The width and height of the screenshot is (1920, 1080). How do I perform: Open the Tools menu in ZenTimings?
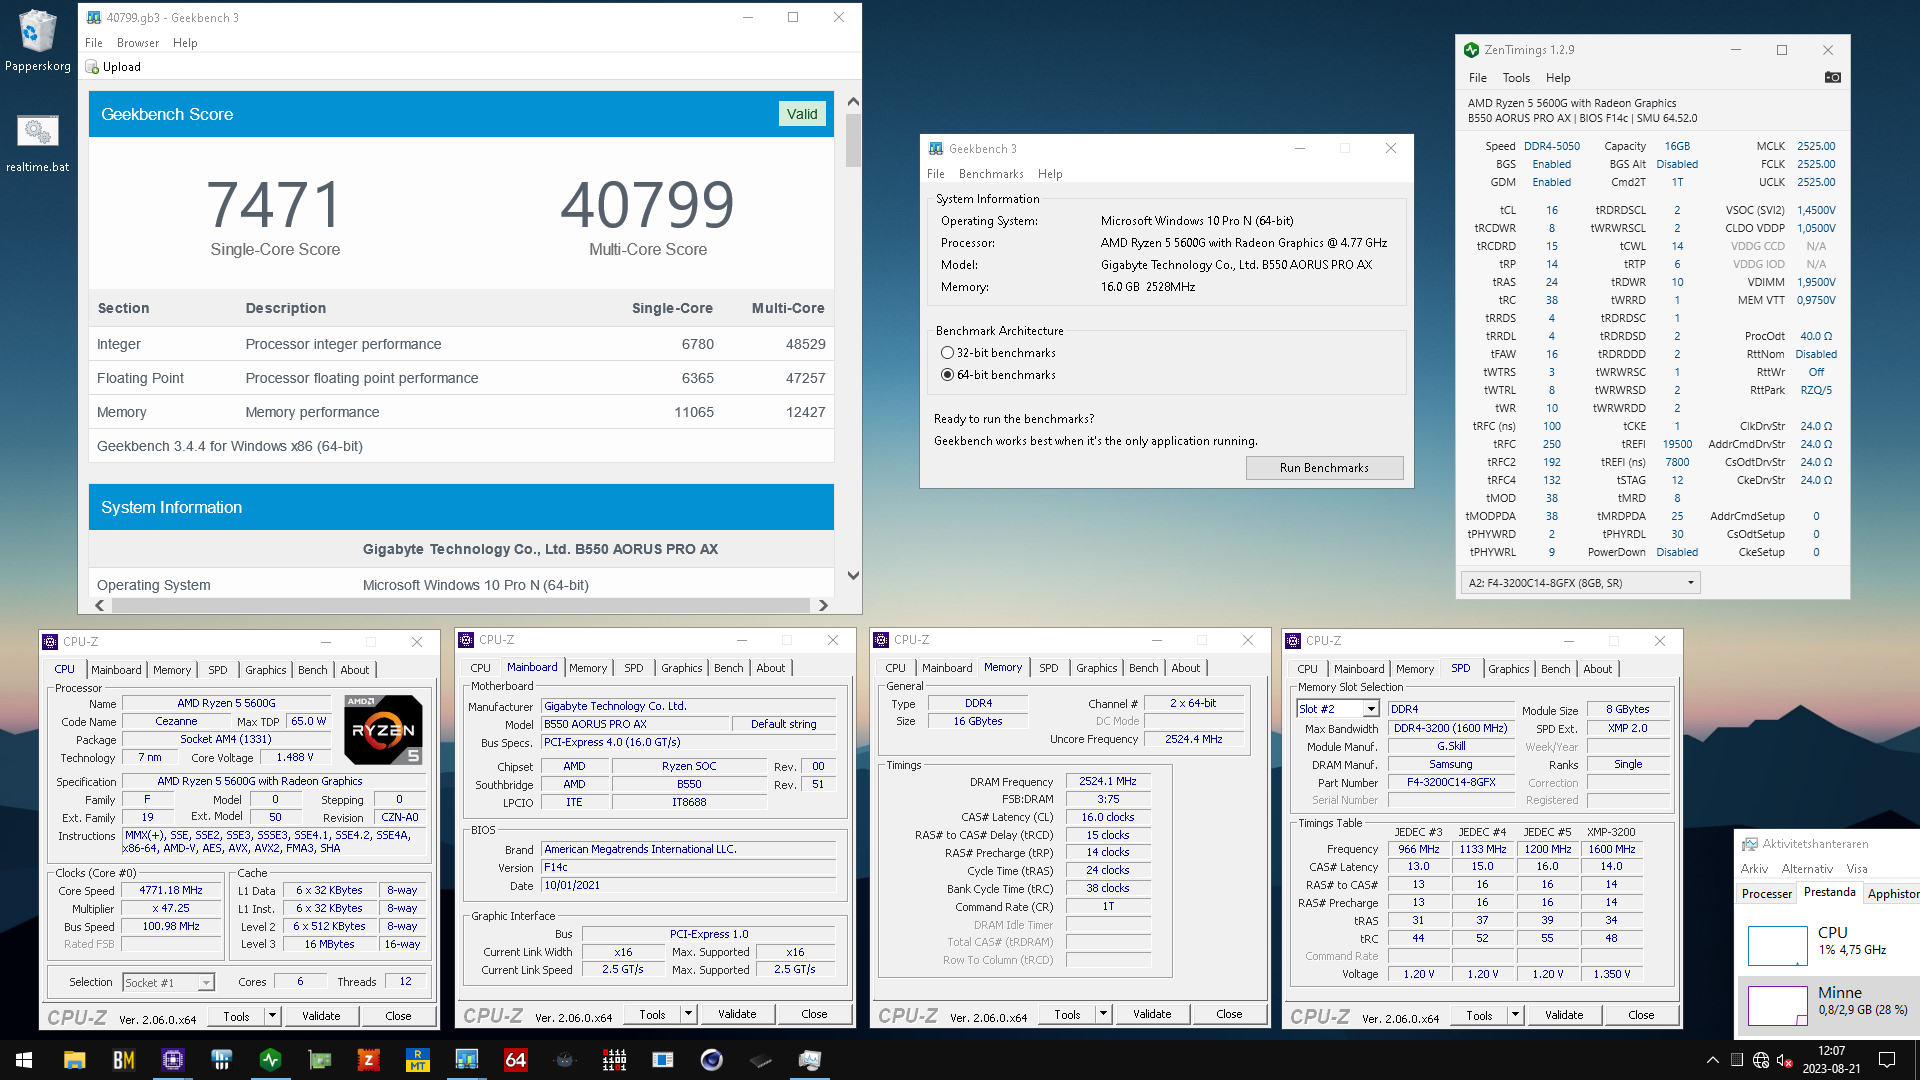(x=1516, y=78)
